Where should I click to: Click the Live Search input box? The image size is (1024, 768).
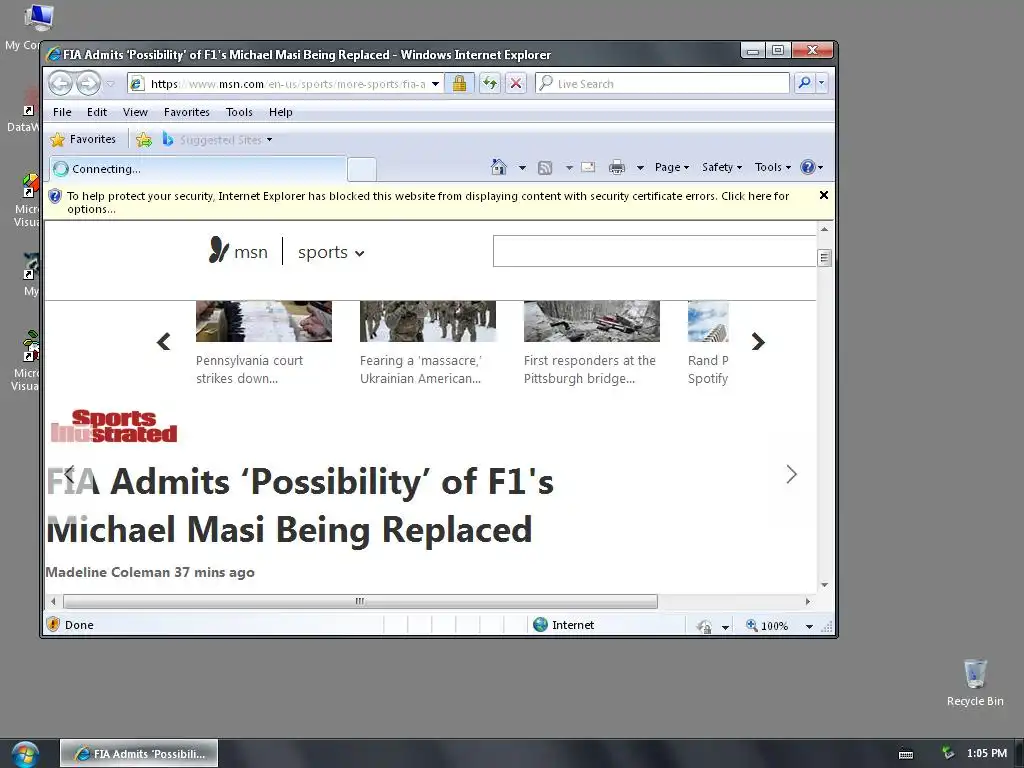(x=663, y=84)
